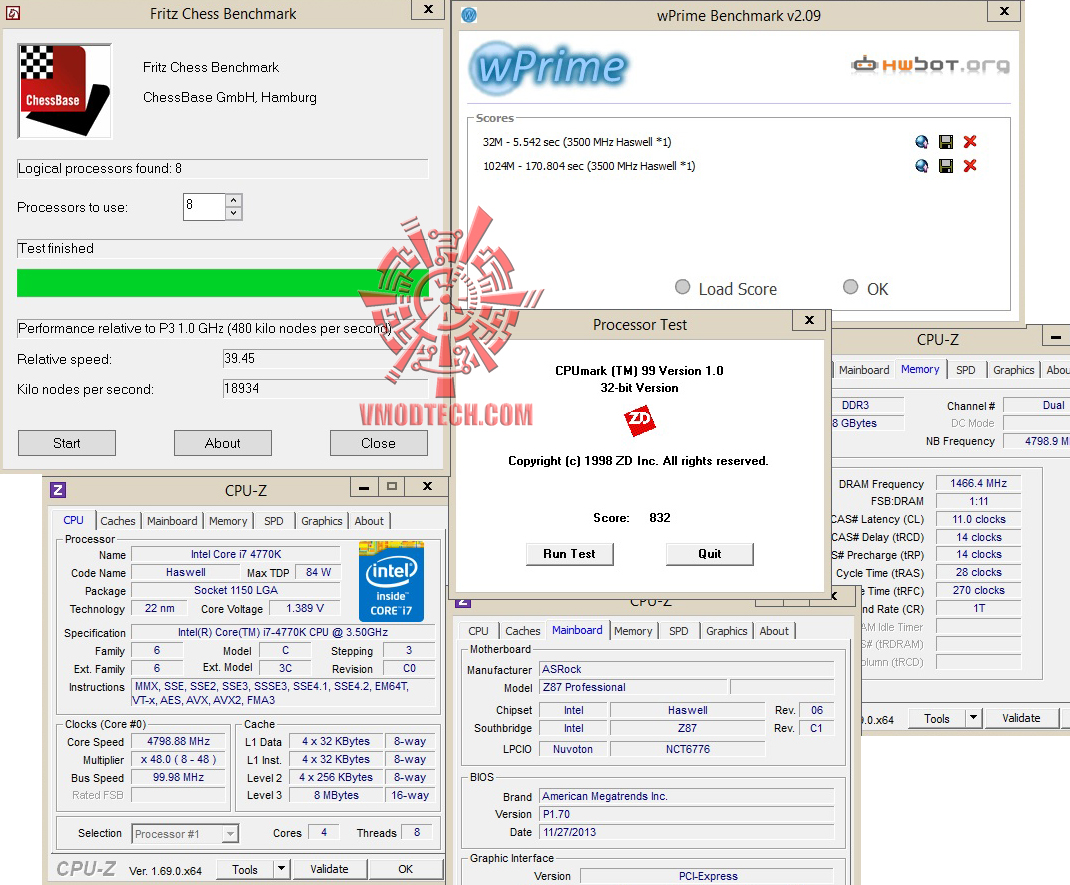Click Run Test in Processor Test
This screenshot has height=885, width=1070.
pyautogui.click(x=569, y=554)
